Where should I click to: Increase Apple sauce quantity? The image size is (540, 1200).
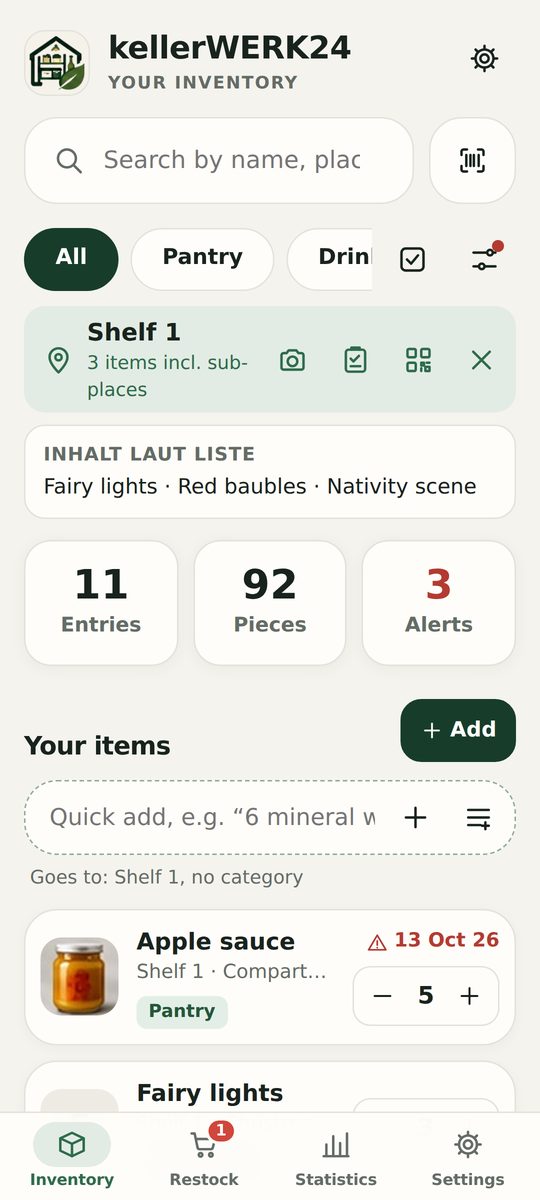click(469, 996)
